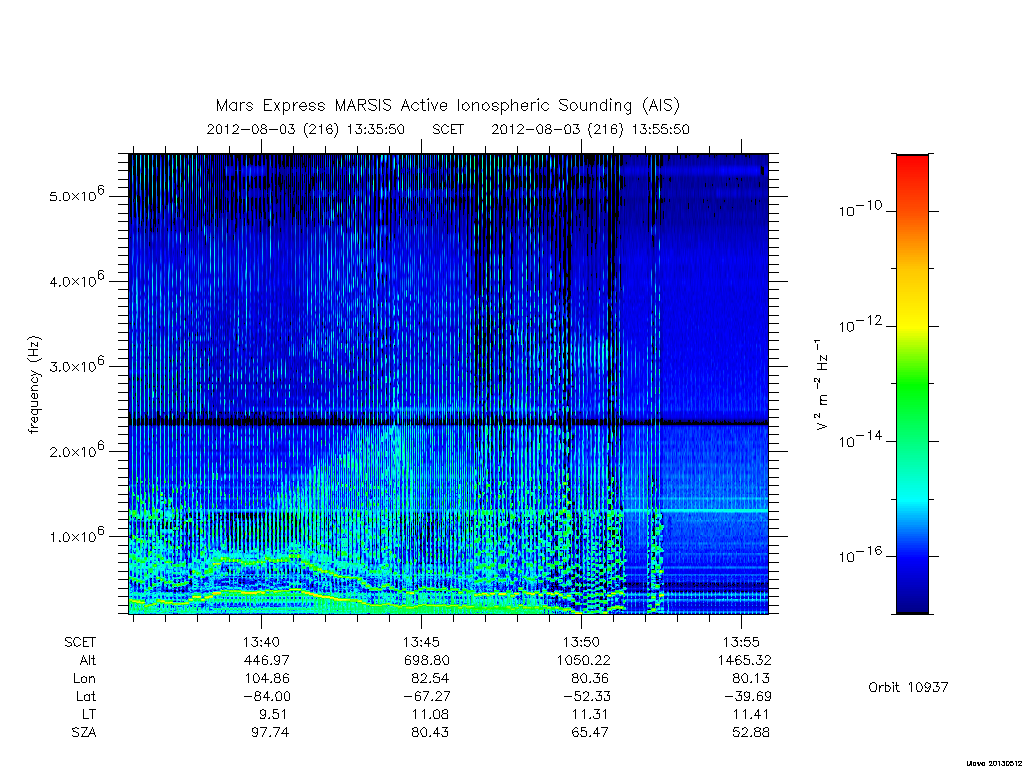Click the SZA value 80.43
1024x768 pixels.
430,733
